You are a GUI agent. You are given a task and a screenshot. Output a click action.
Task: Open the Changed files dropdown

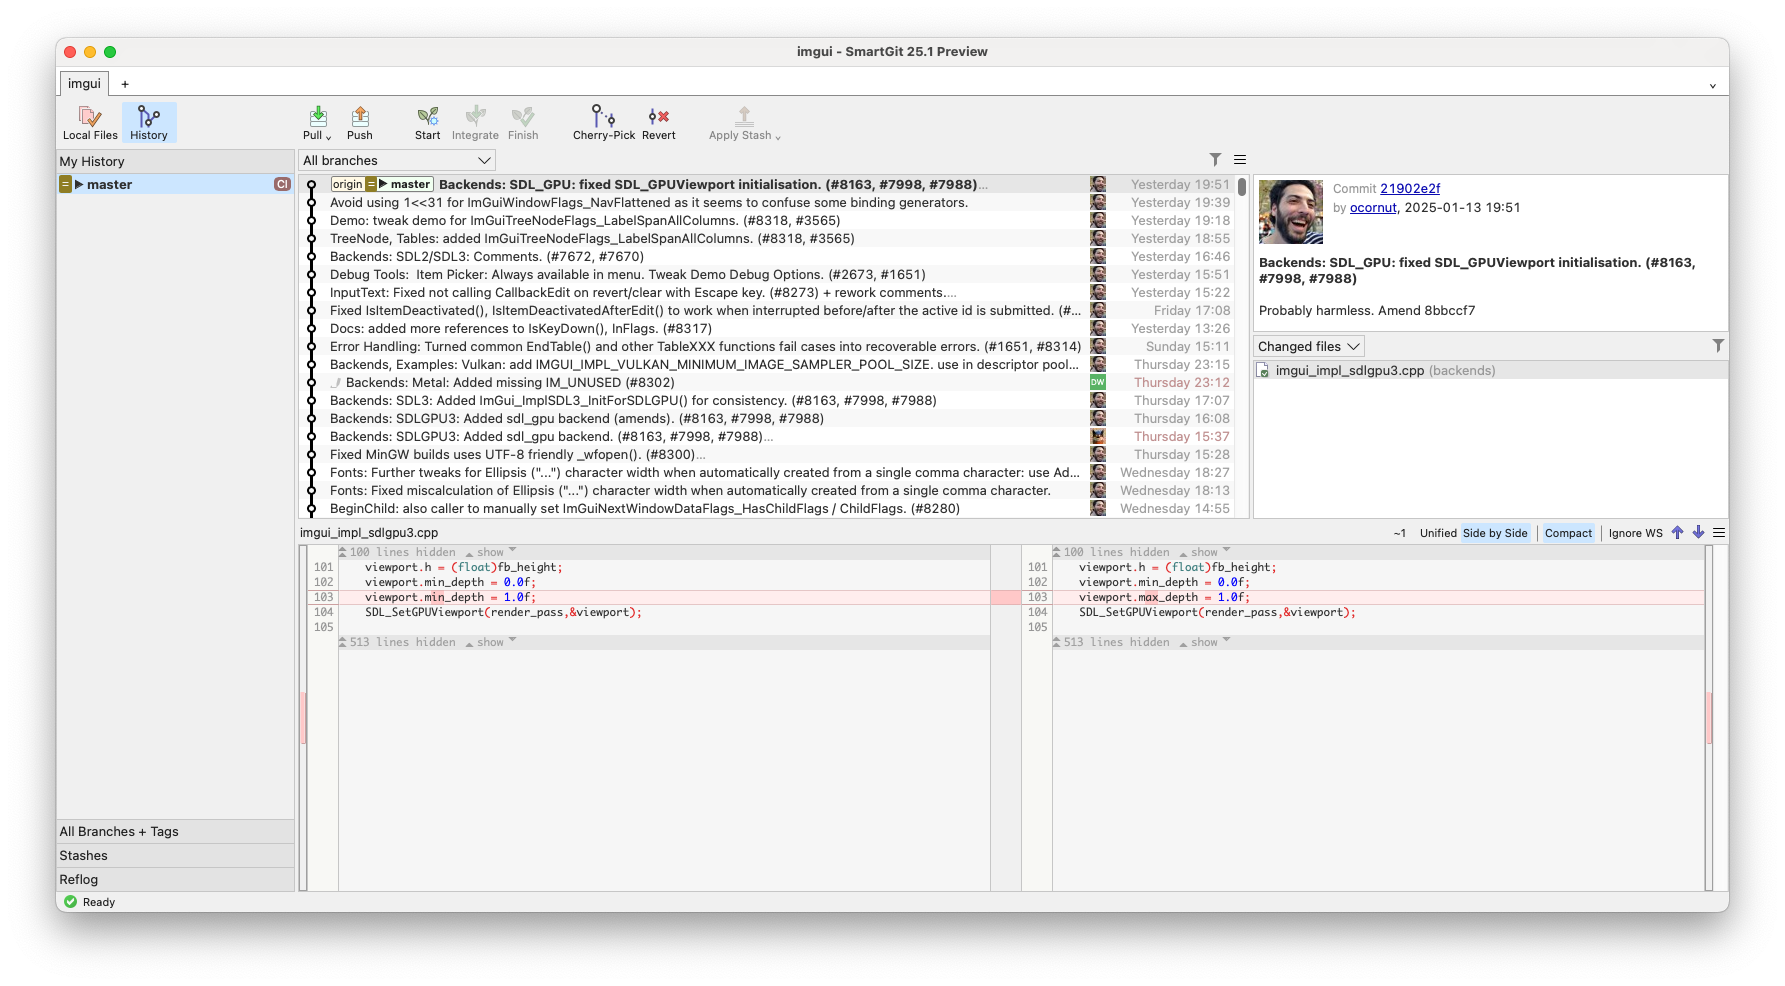[1307, 346]
